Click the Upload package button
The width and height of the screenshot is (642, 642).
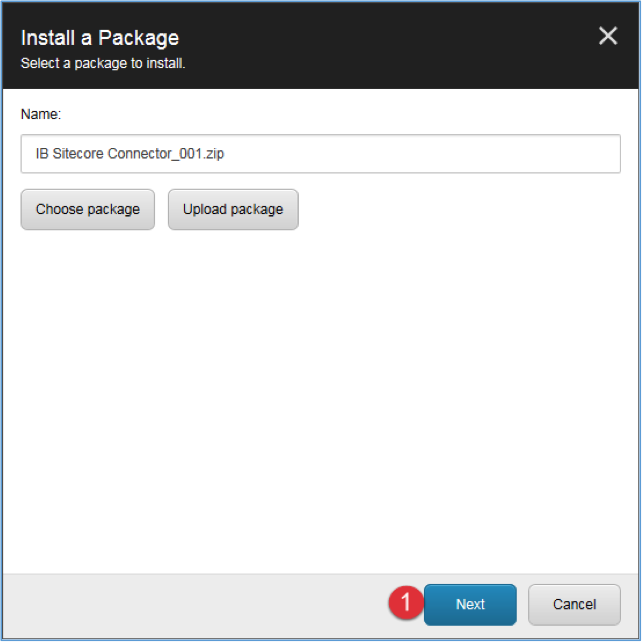(x=233, y=209)
